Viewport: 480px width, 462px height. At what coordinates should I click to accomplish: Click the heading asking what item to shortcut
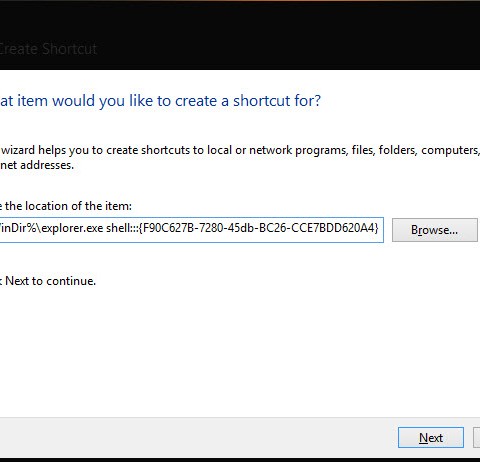(x=160, y=100)
